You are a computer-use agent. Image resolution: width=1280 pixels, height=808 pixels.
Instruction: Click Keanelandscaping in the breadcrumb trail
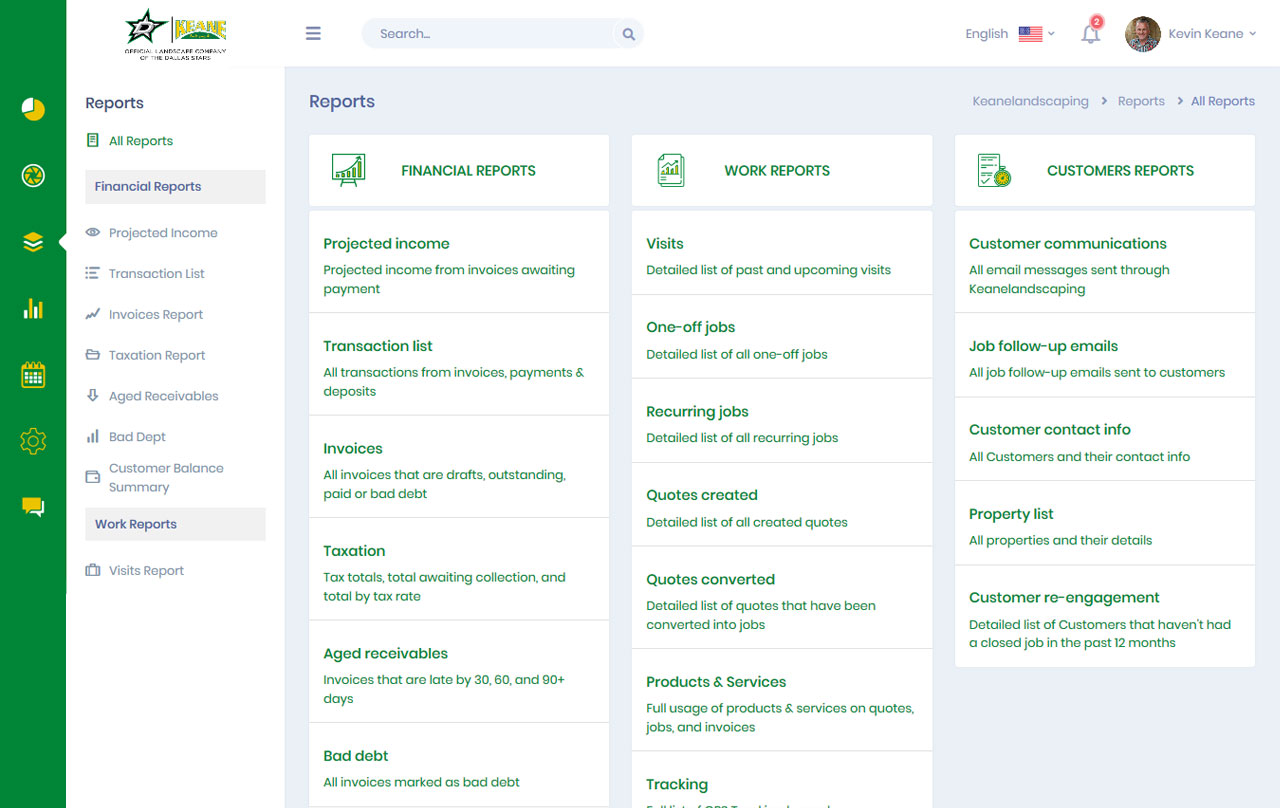pyautogui.click(x=1030, y=100)
